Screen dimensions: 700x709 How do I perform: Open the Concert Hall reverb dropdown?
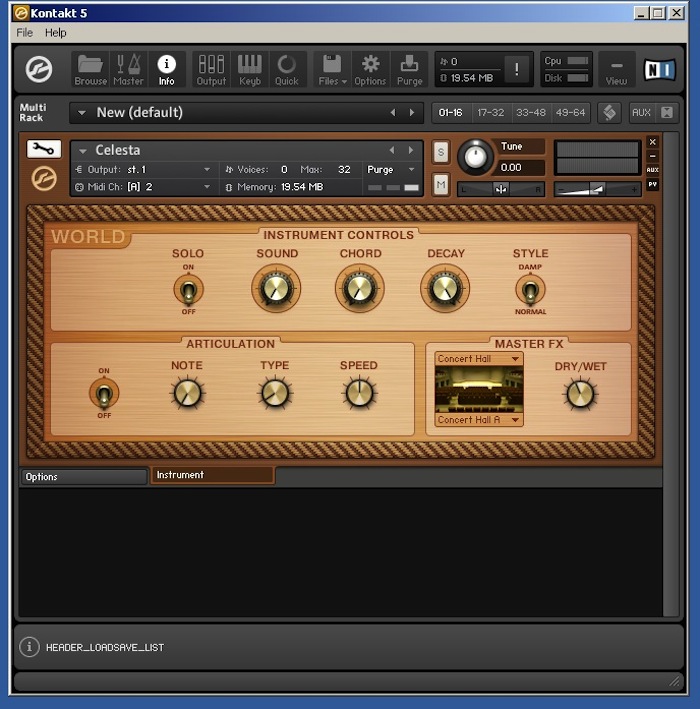(479, 359)
